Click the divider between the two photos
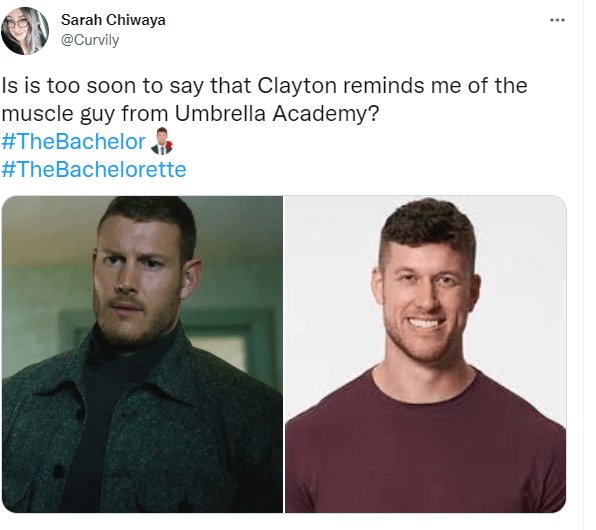 [284, 354]
